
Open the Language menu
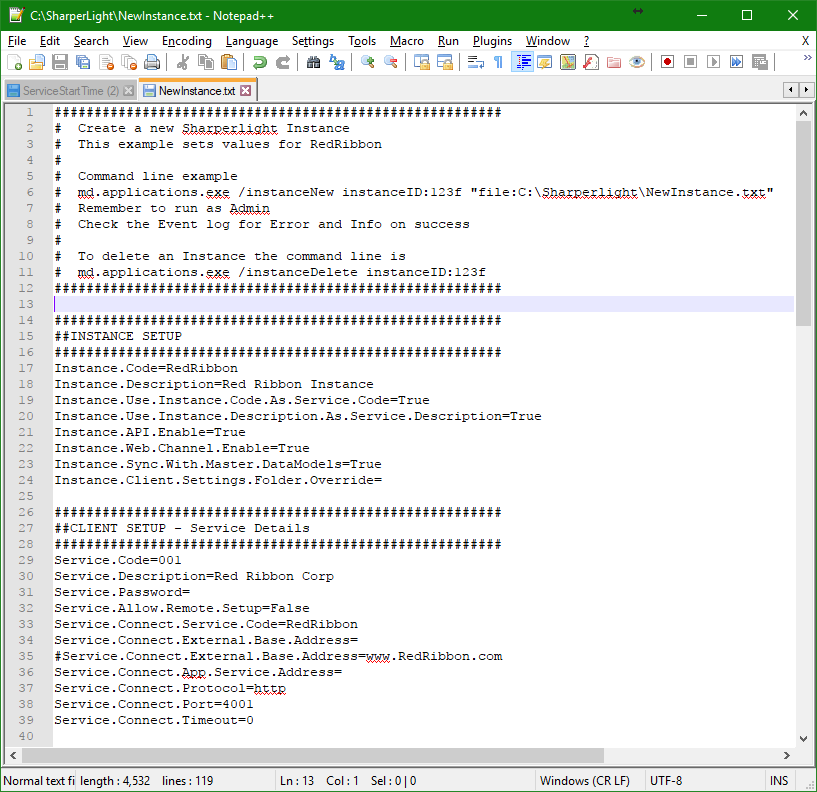tap(252, 41)
